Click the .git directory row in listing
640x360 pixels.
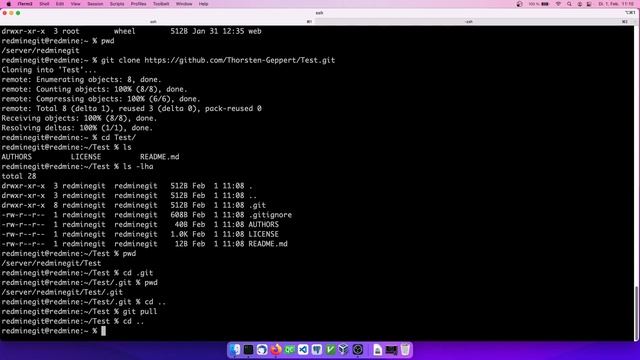(133, 205)
